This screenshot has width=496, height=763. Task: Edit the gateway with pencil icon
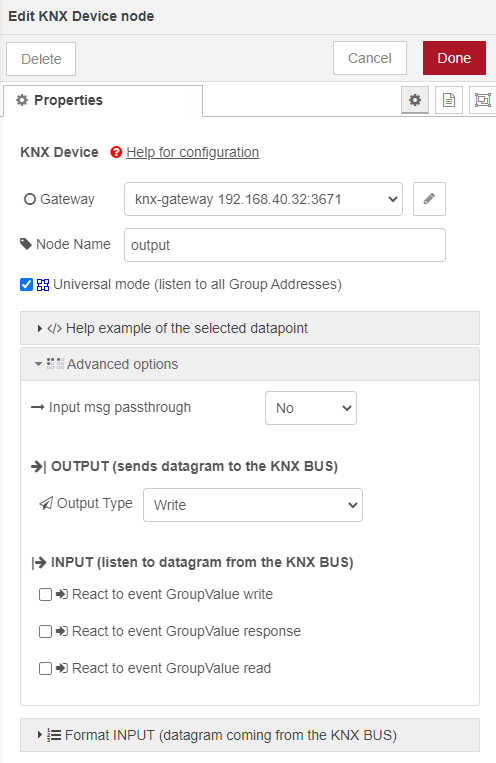coord(429,199)
